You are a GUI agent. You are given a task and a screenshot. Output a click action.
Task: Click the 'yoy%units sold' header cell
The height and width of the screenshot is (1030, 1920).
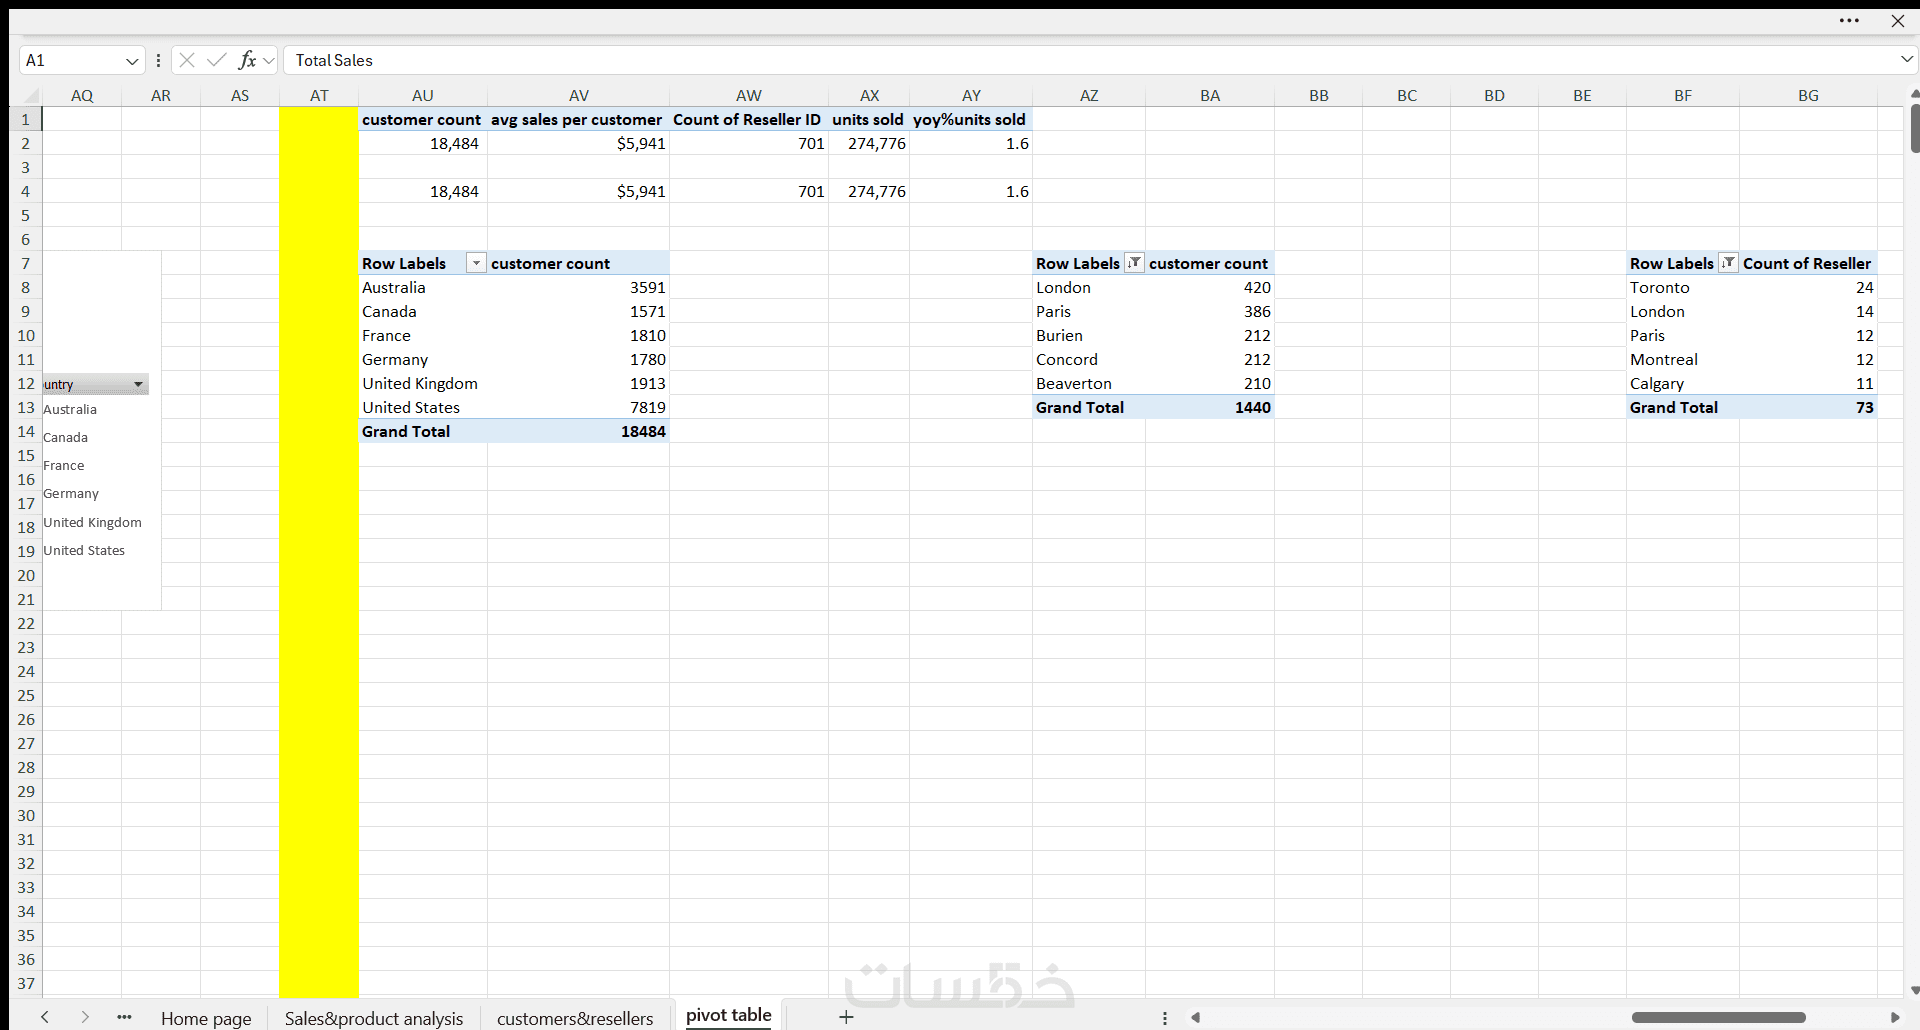pos(971,119)
